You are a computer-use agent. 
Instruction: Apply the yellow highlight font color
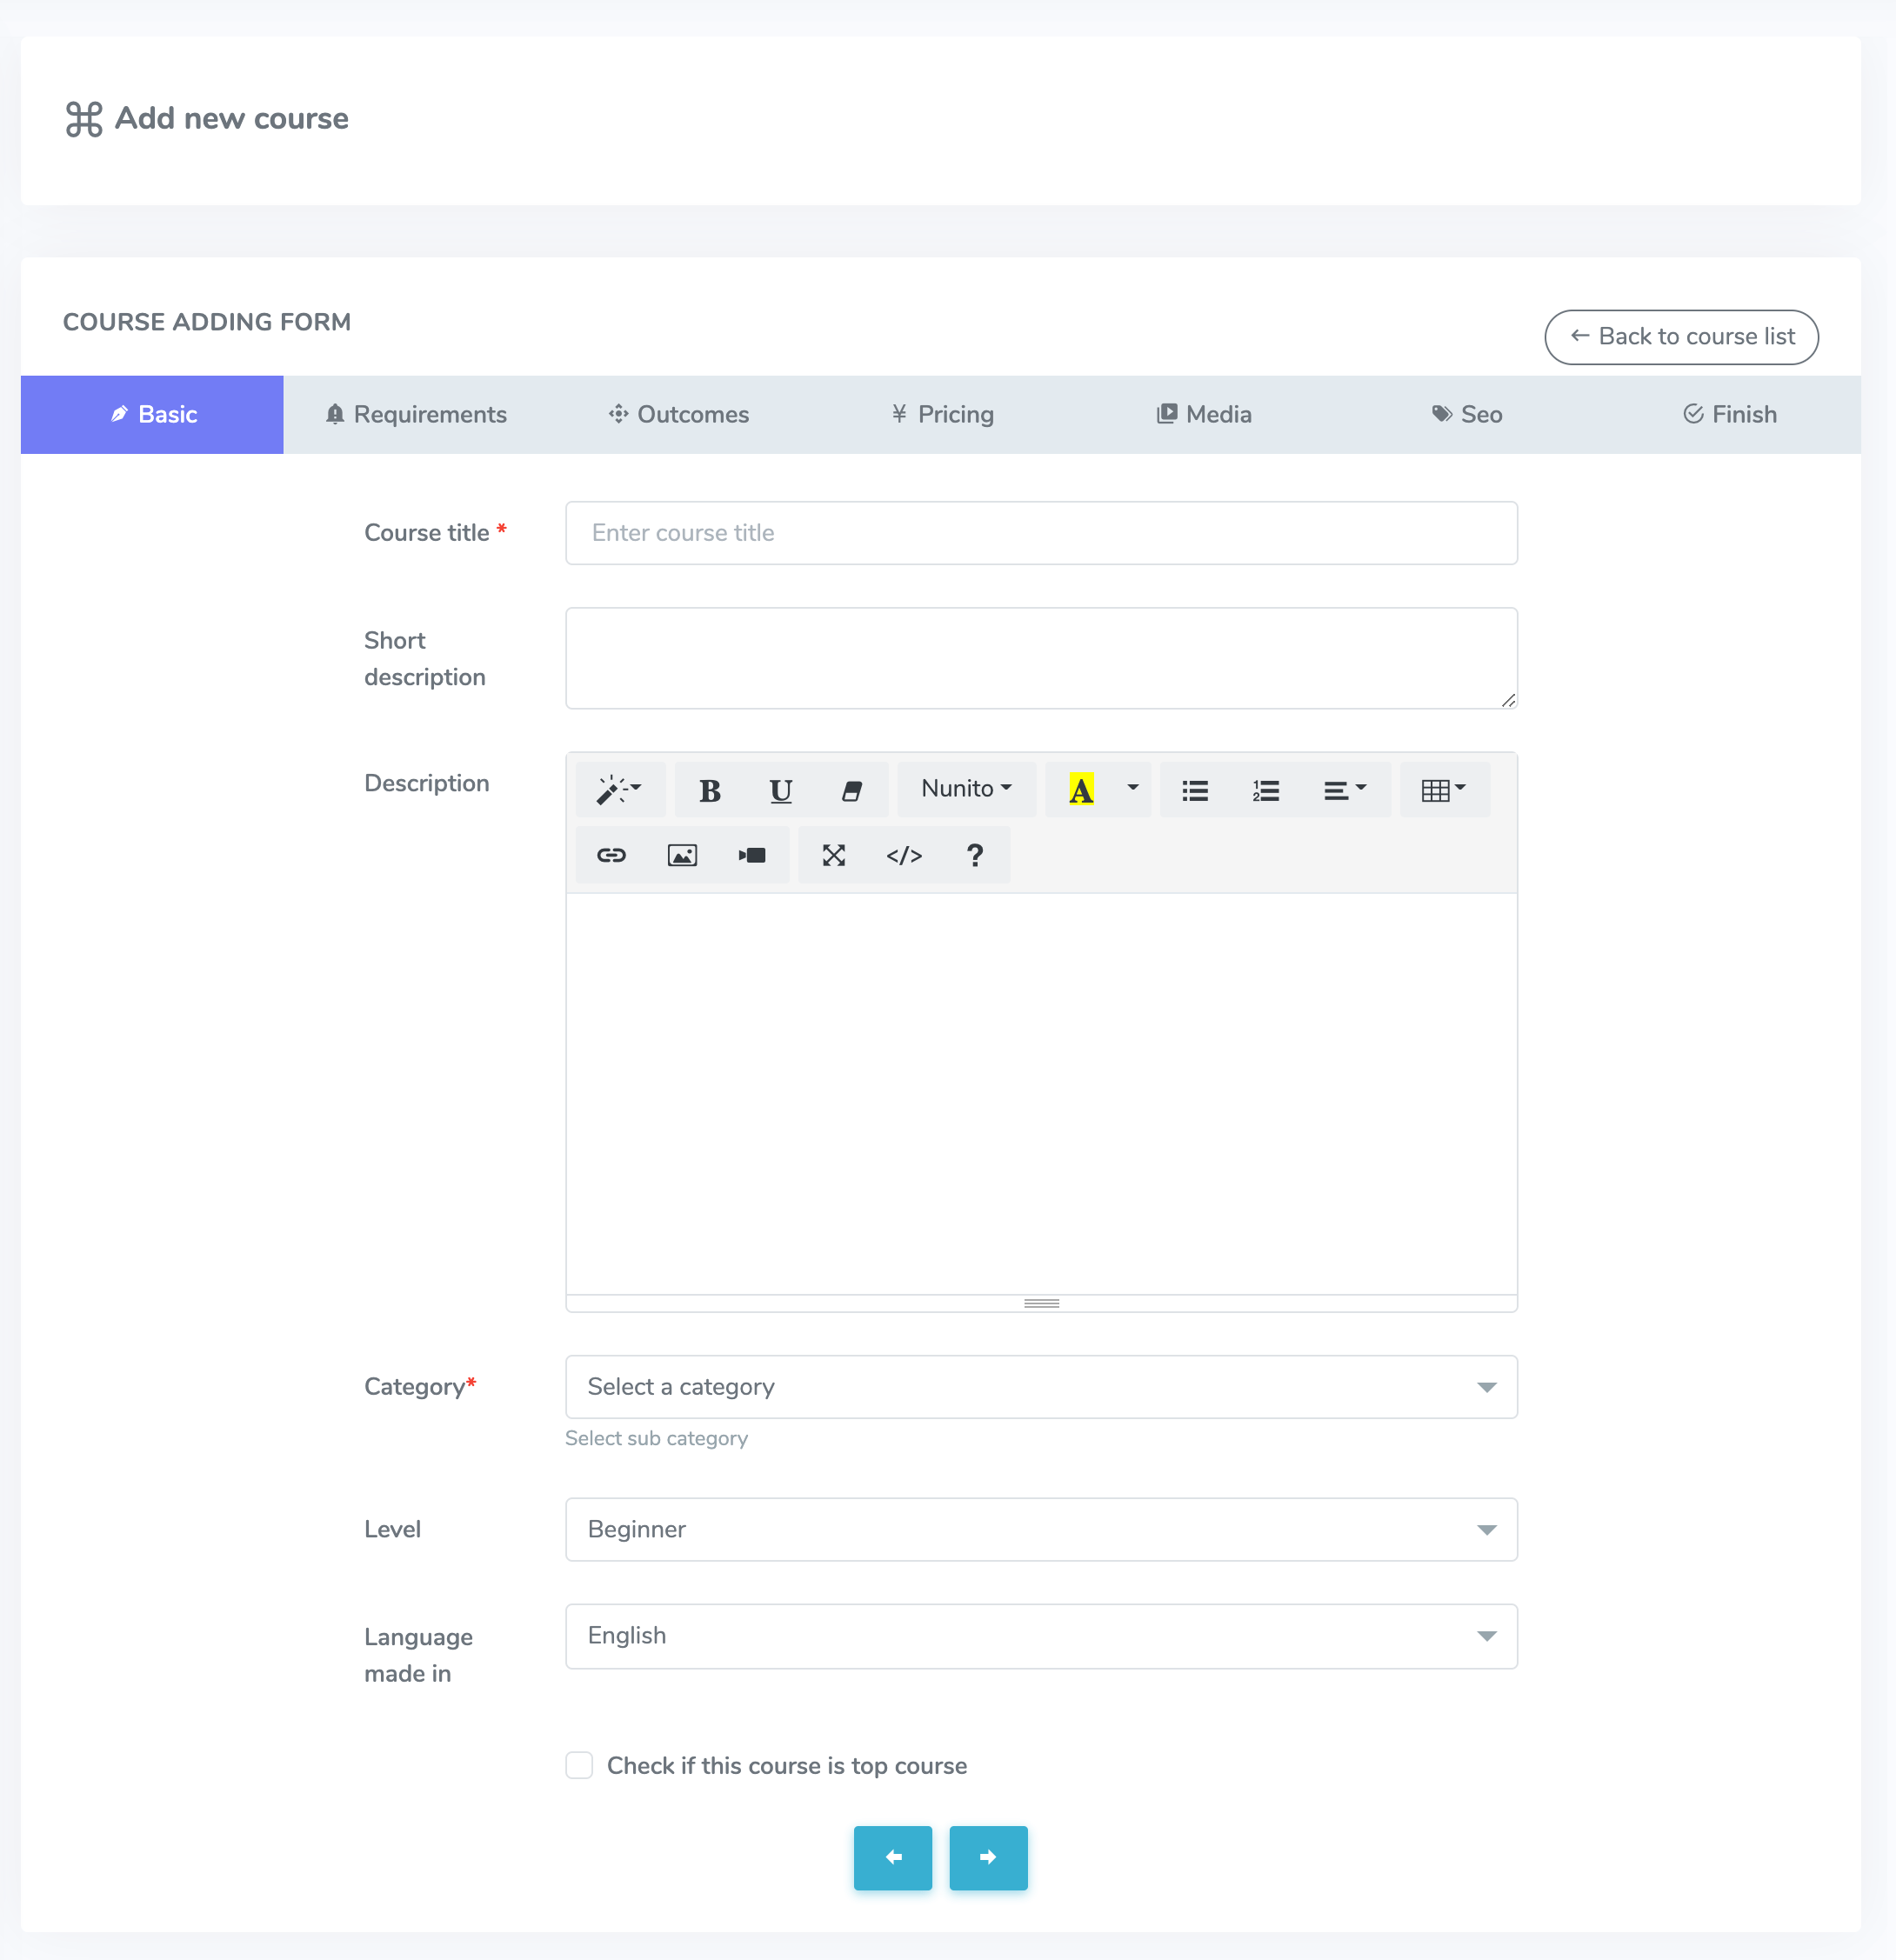click(1081, 790)
